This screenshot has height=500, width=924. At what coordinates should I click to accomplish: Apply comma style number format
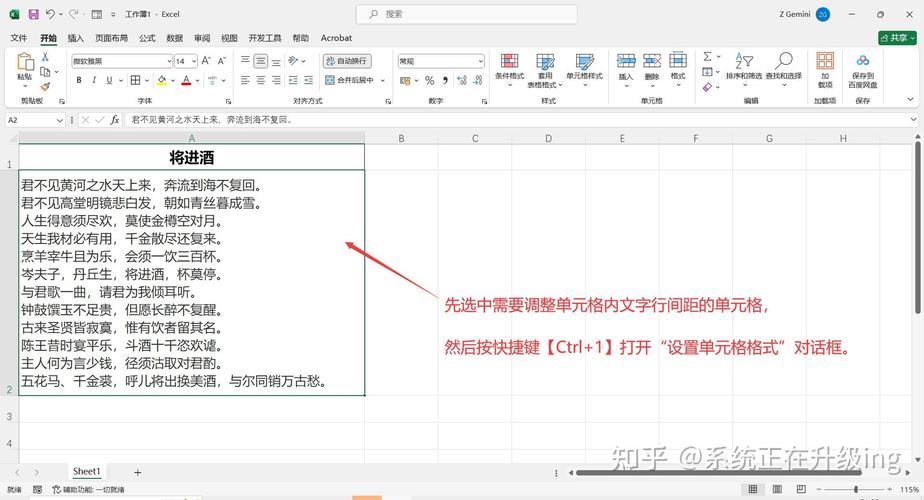click(445, 80)
